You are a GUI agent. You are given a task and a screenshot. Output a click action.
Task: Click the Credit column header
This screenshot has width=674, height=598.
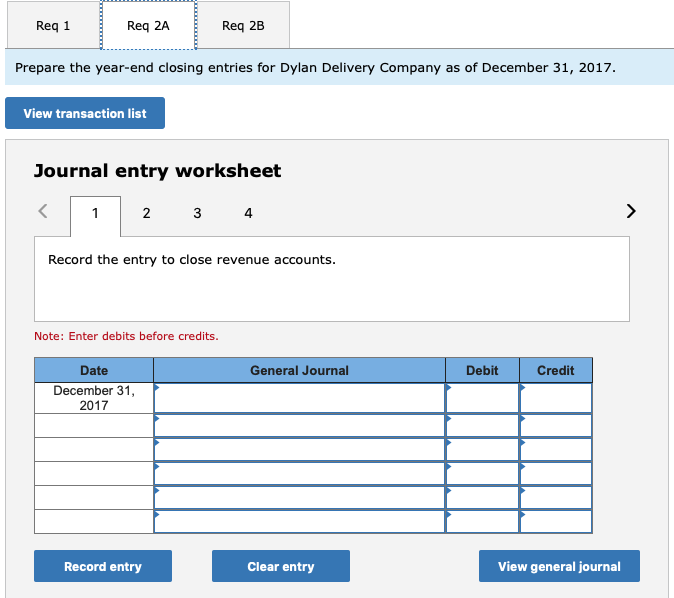point(556,370)
